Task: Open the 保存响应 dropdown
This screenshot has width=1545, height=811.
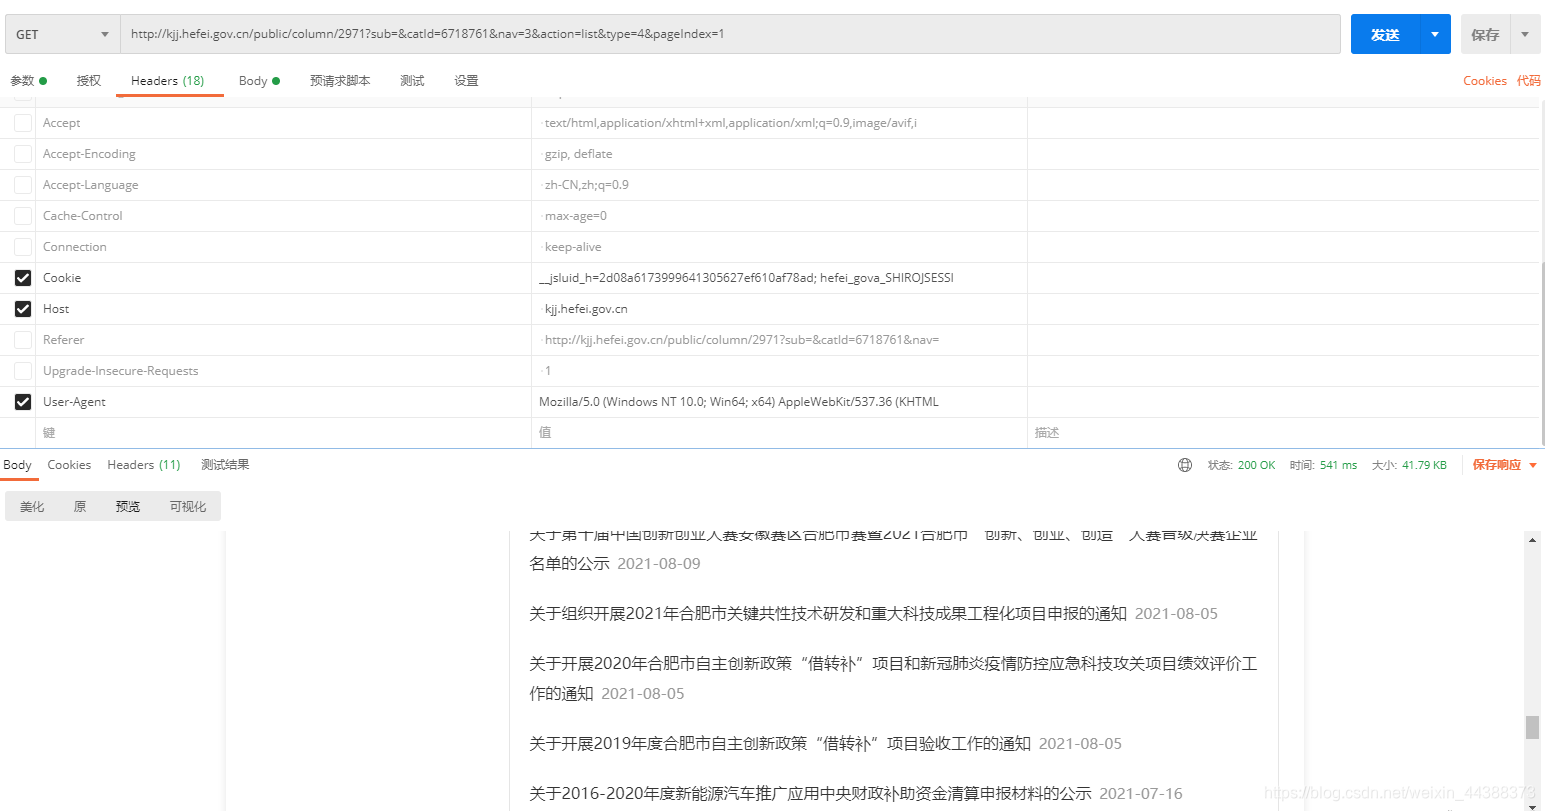Action: [1505, 465]
